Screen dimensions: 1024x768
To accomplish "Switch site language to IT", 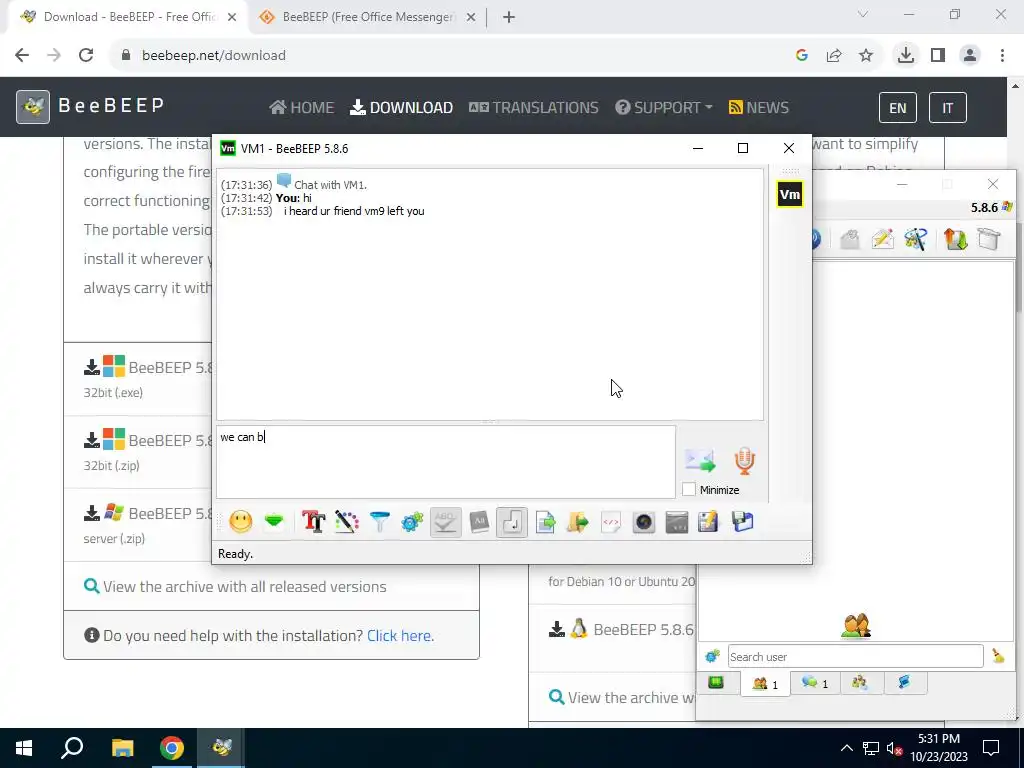I will (x=947, y=108).
